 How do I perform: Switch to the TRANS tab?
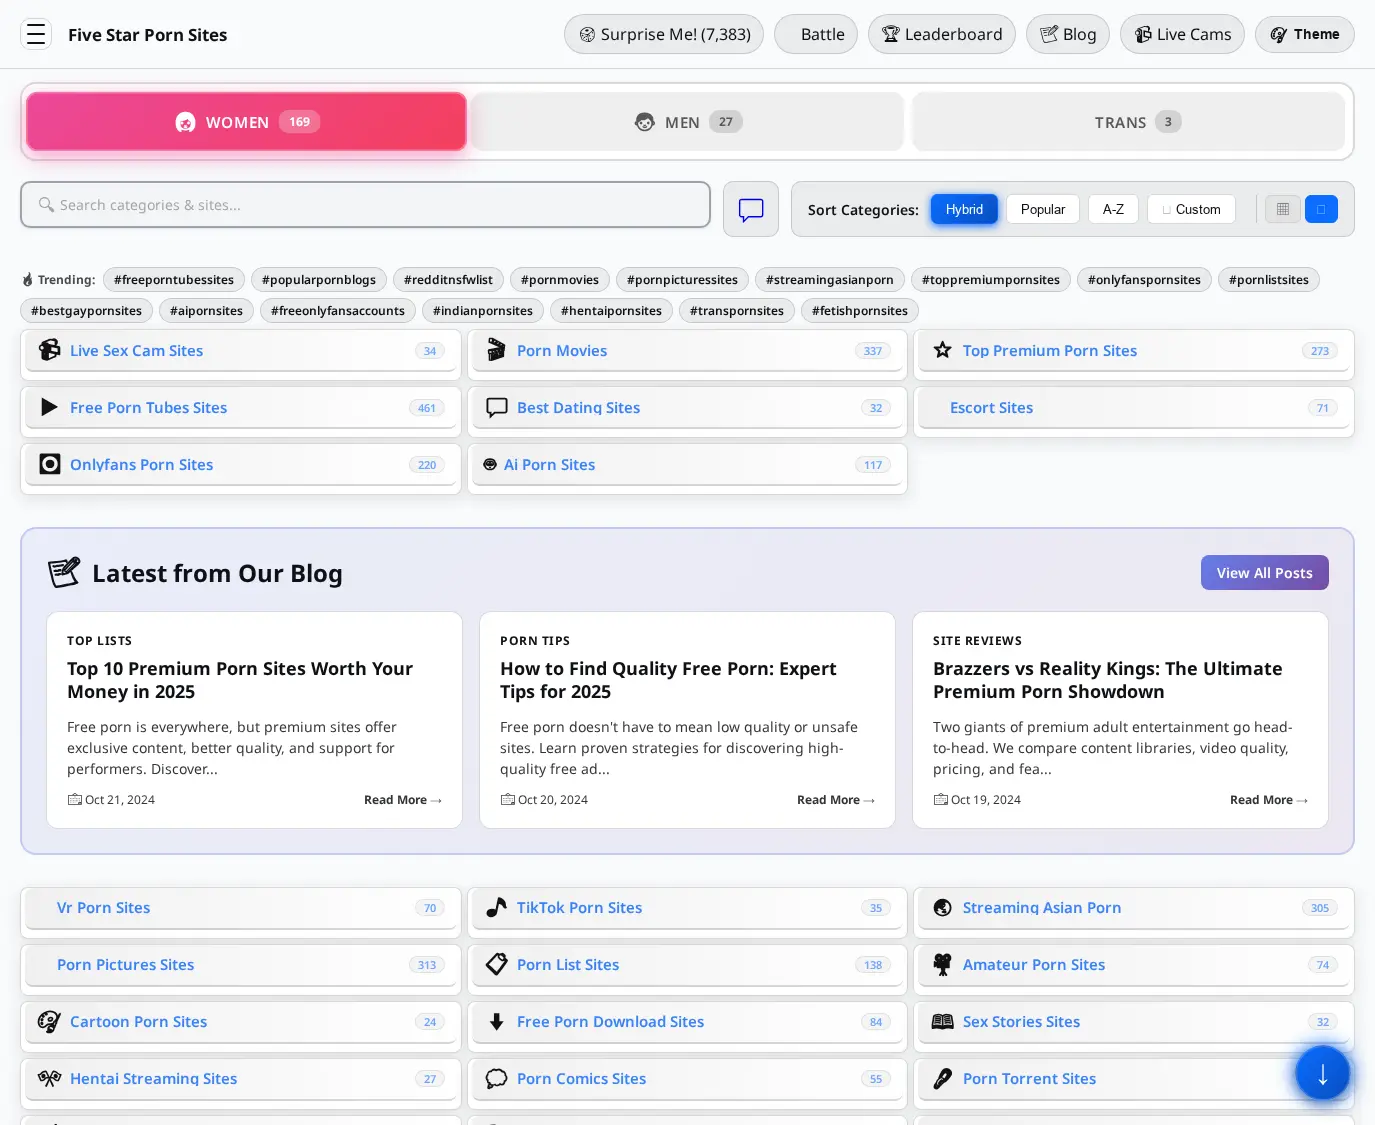[x=1128, y=122]
